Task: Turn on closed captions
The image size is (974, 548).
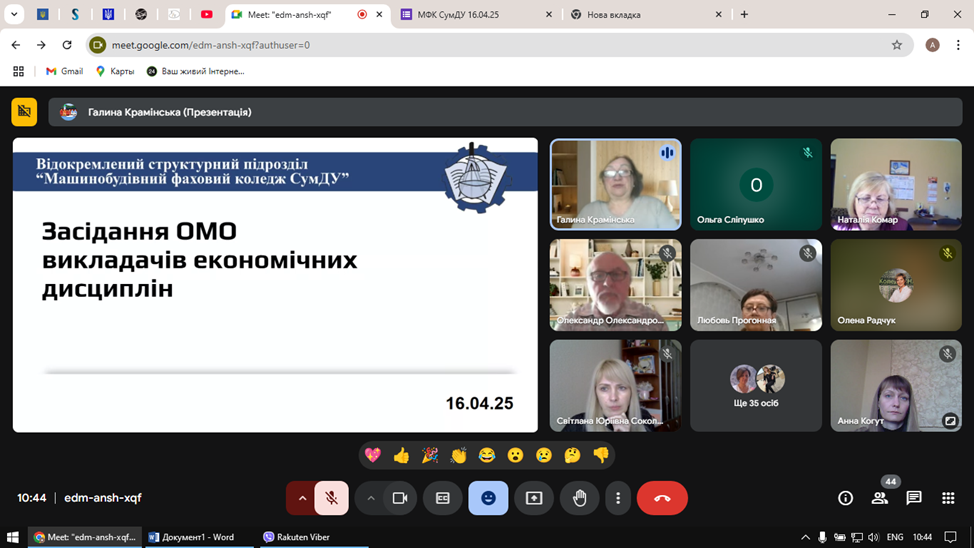Action: (x=443, y=498)
